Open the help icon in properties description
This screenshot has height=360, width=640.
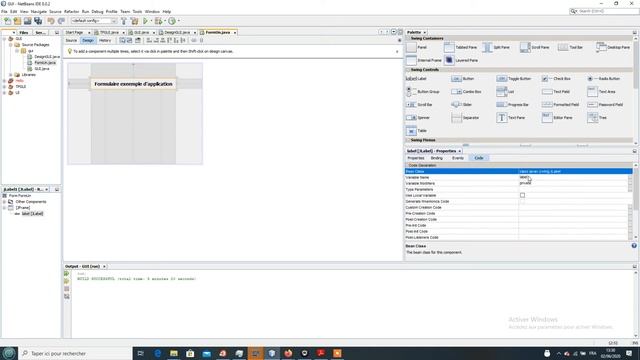pyautogui.click(x=634, y=246)
